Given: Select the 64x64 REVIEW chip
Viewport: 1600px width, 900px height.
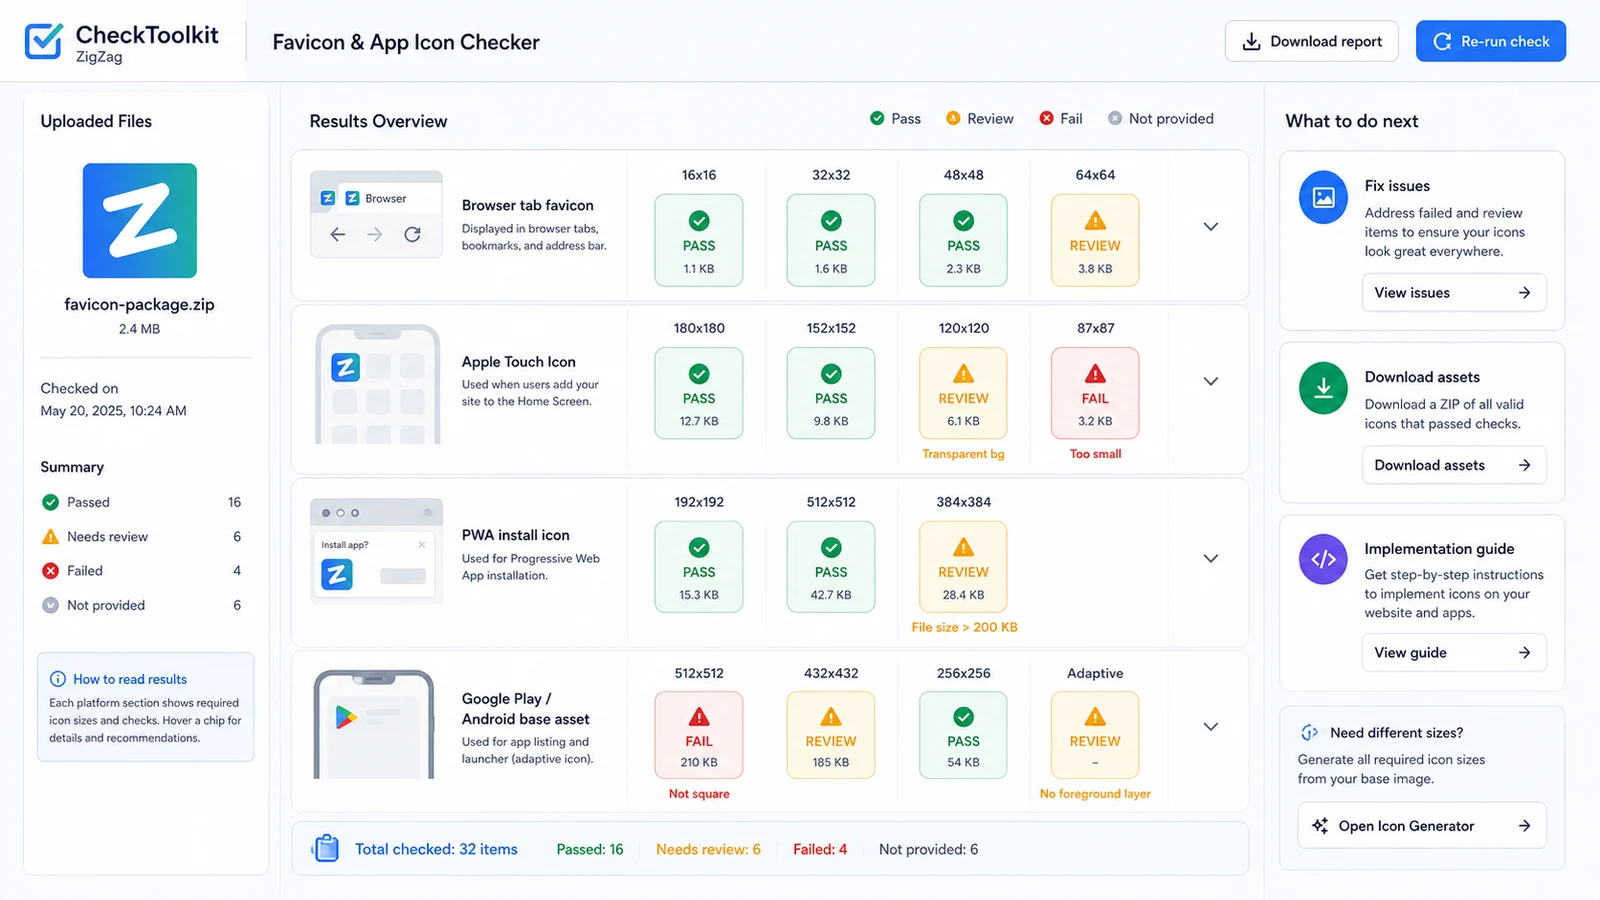Looking at the screenshot, I should (x=1095, y=240).
